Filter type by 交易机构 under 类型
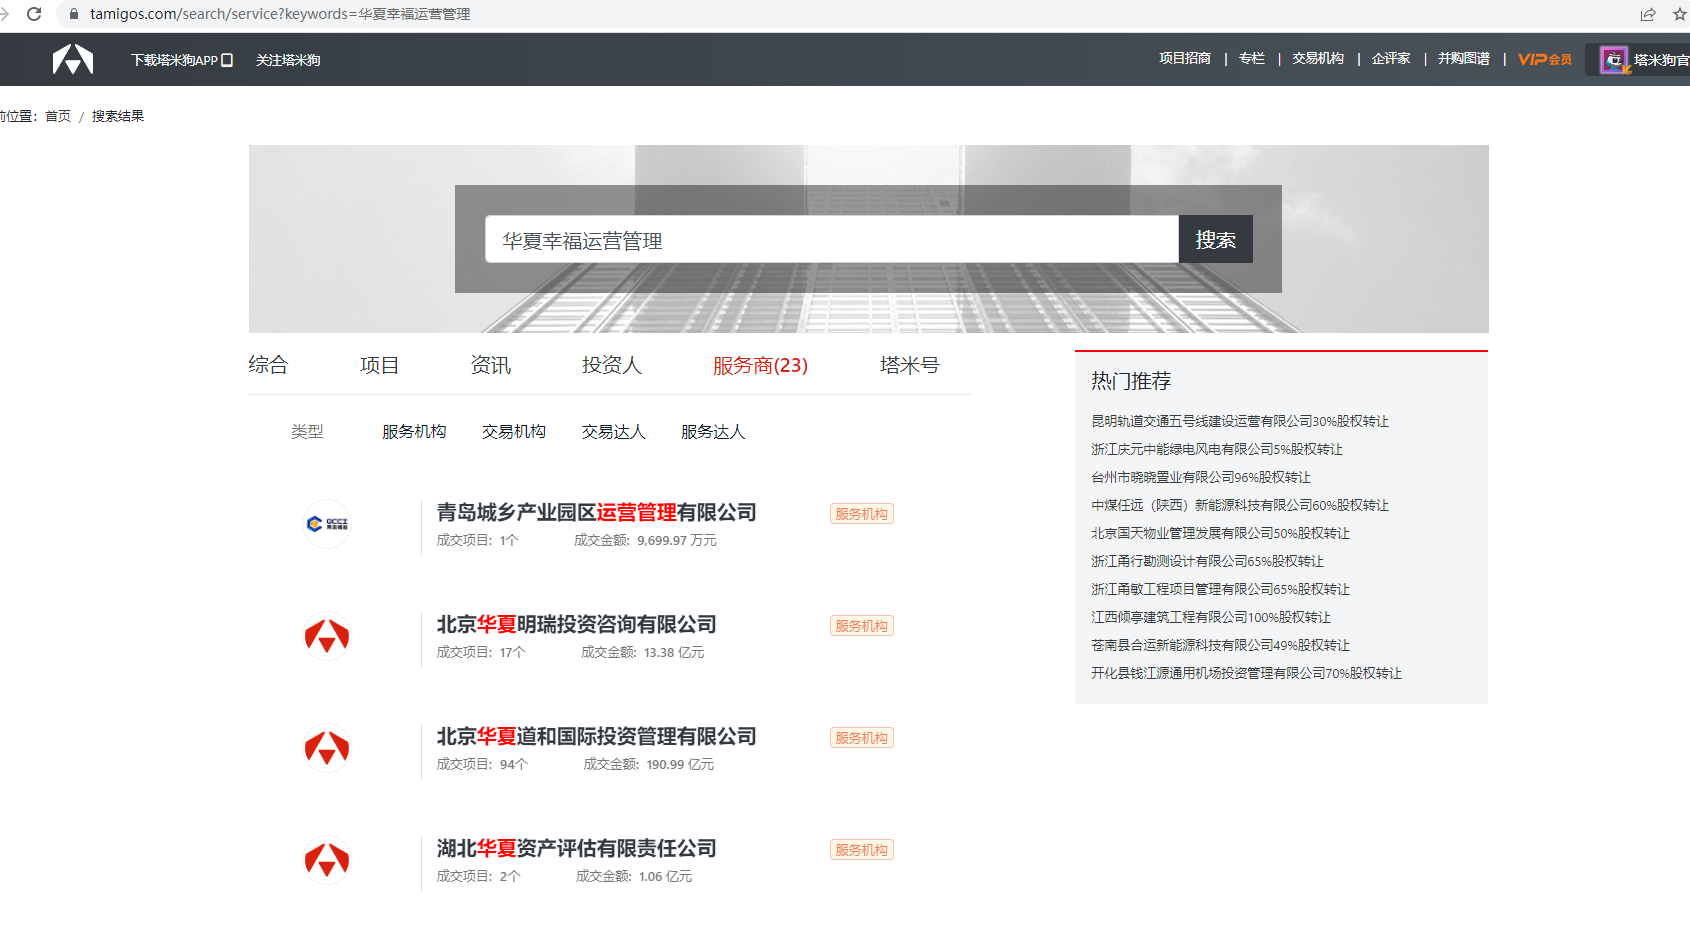This screenshot has width=1690, height=930. pyautogui.click(x=514, y=432)
